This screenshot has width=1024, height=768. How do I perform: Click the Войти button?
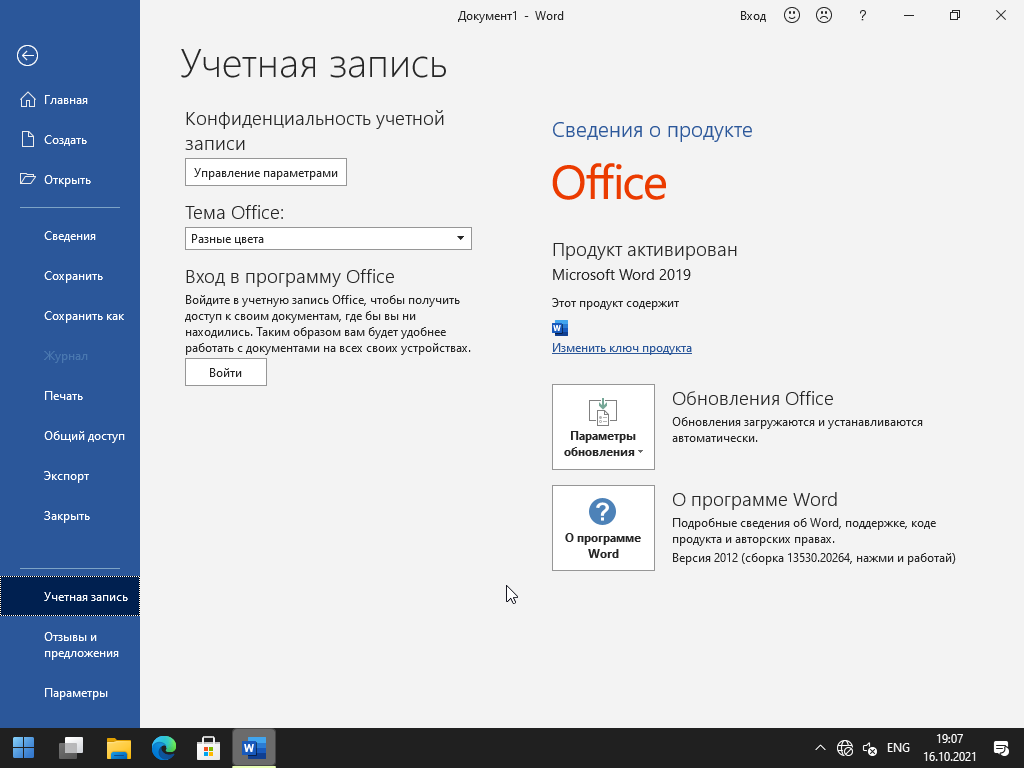click(x=226, y=372)
